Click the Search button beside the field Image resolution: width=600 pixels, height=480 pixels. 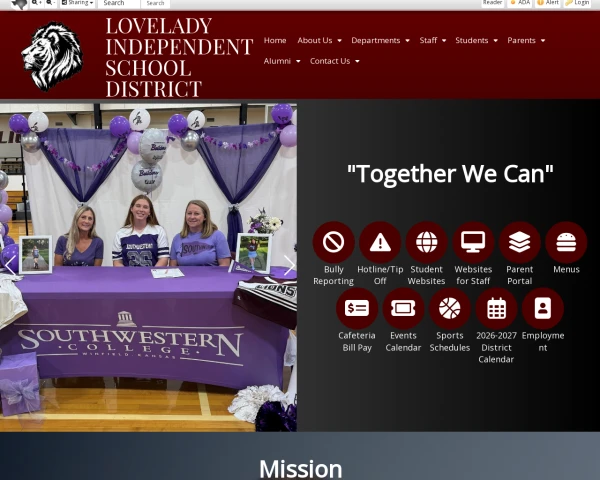point(155,3)
